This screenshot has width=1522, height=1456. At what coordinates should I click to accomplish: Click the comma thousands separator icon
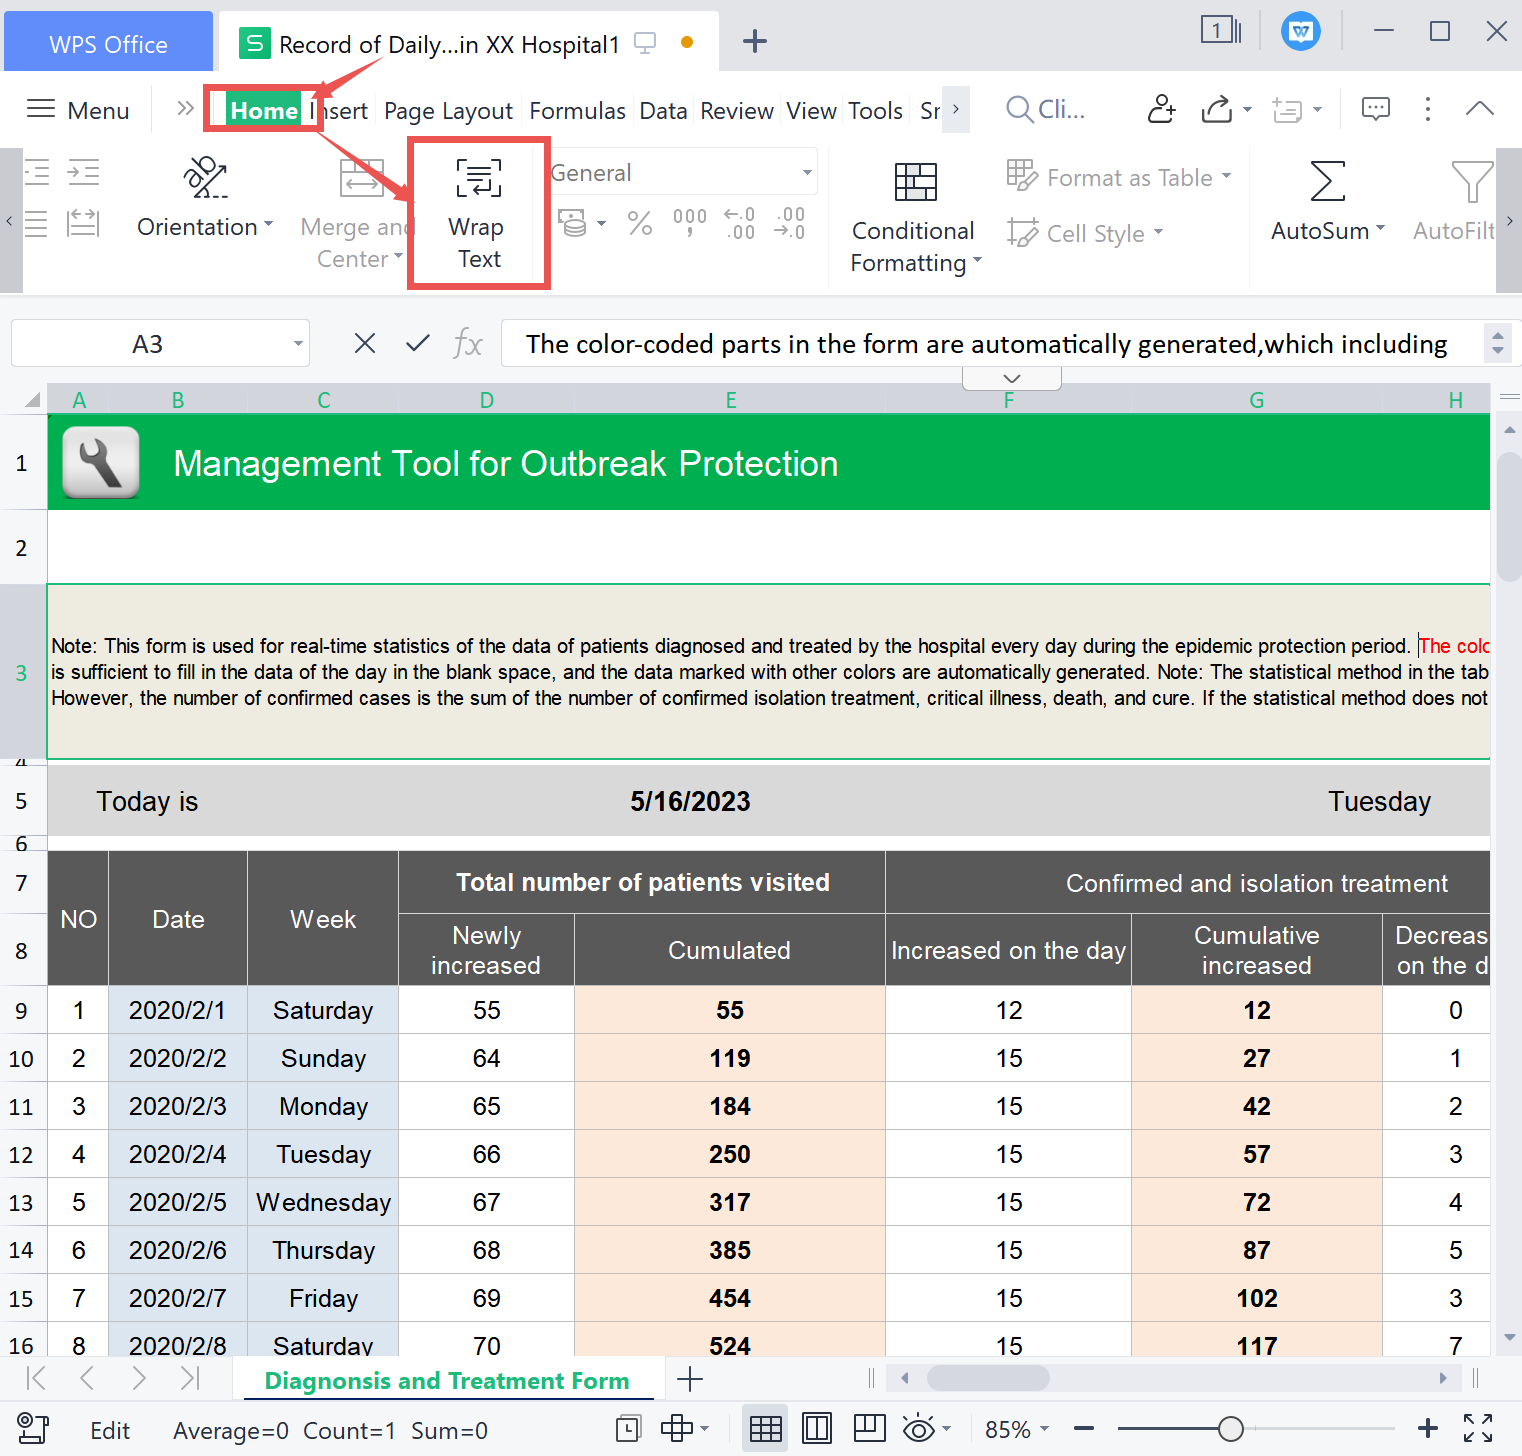point(689,222)
